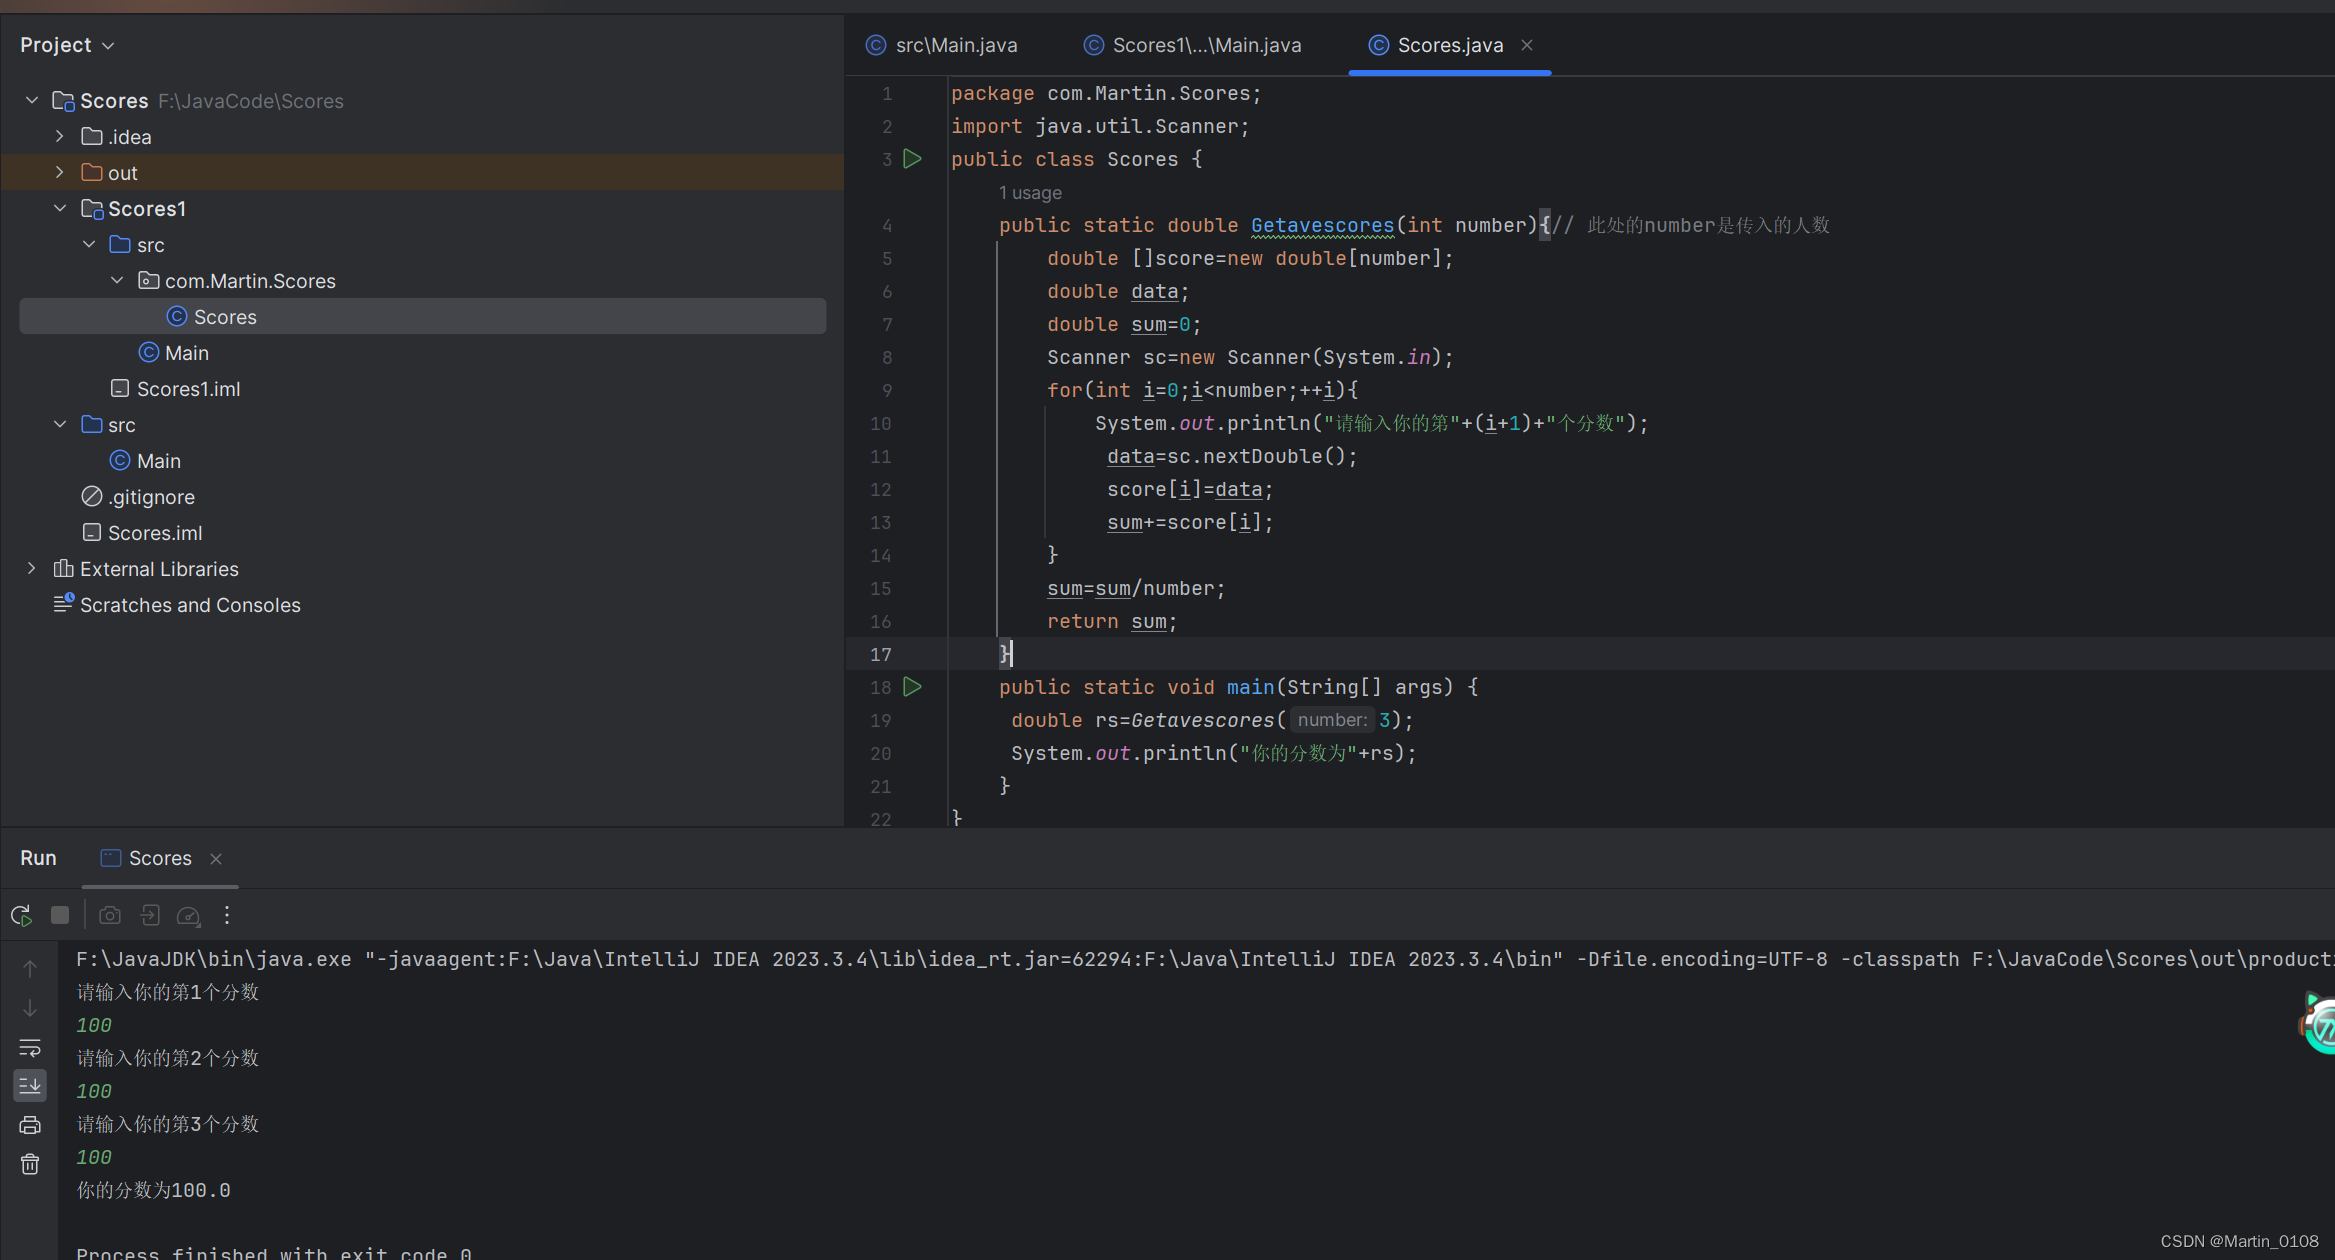Click the run gutter icon beside class Scores
Screen dimensions: 2335x1260
[x=912, y=159]
